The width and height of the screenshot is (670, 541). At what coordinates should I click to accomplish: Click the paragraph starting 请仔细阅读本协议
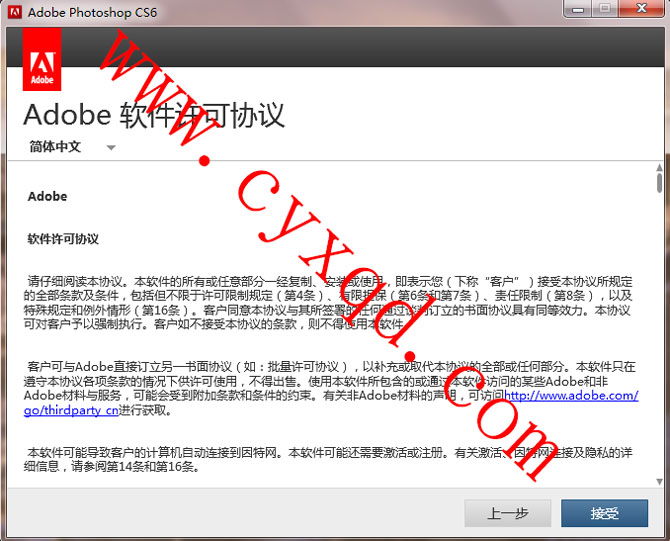coord(328,303)
